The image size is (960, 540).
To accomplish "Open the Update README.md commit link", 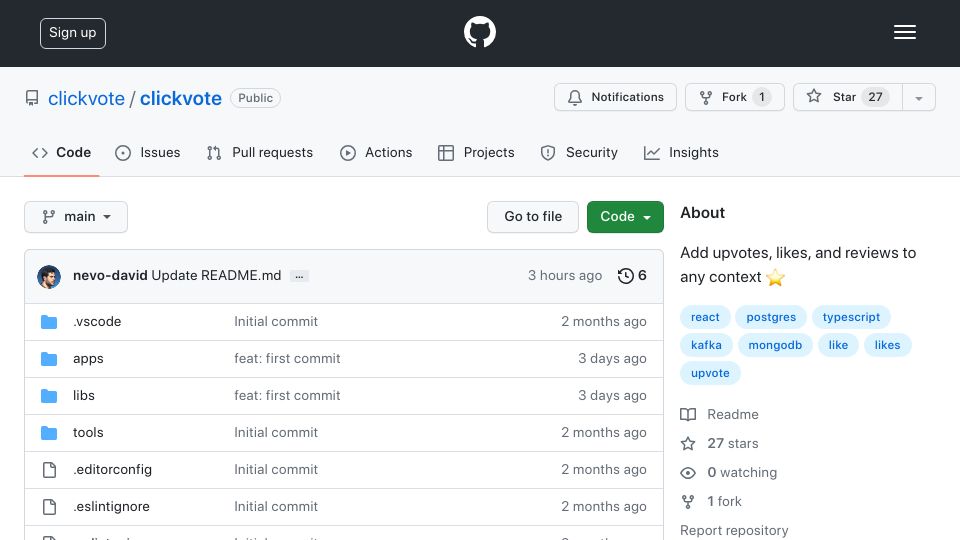I will (x=216, y=276).
